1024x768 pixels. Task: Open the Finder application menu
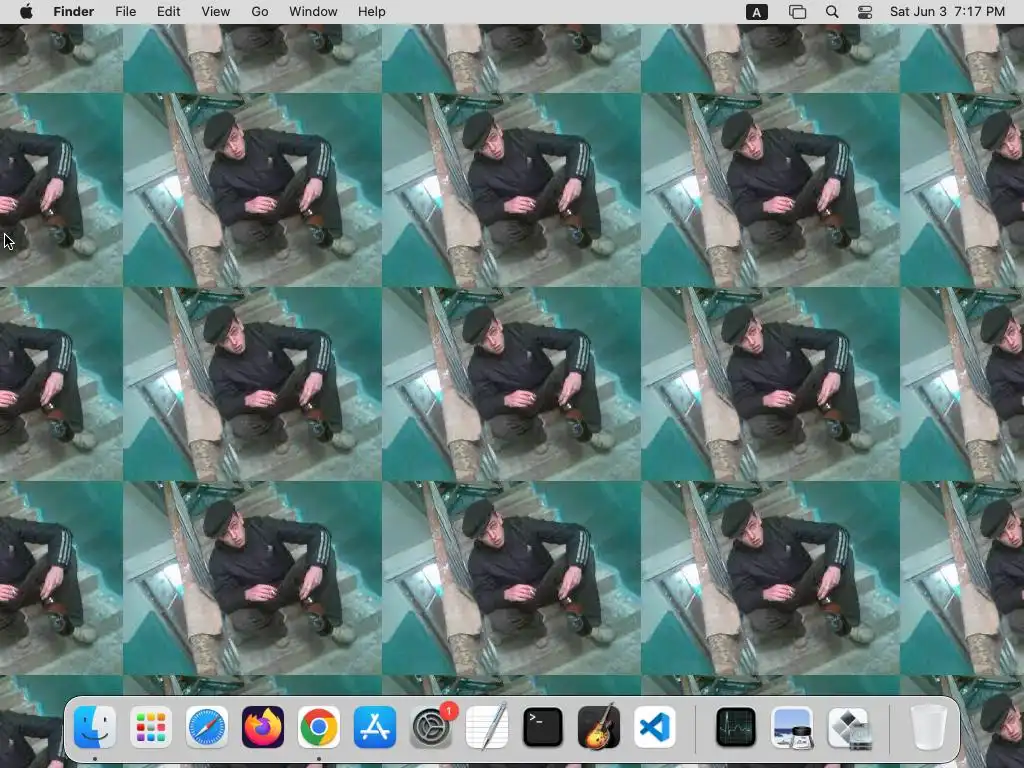[x=74, y=12]
